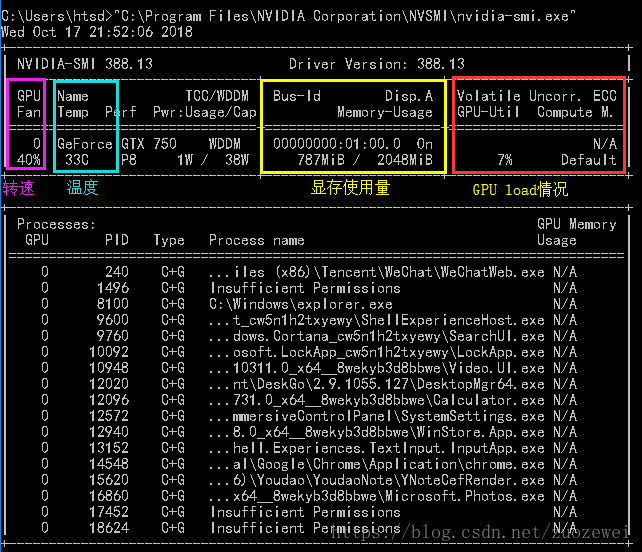This screenshot has width=642, height=552.
Task: Select the GPU Fan column header
Action: (x=29, y=104)
